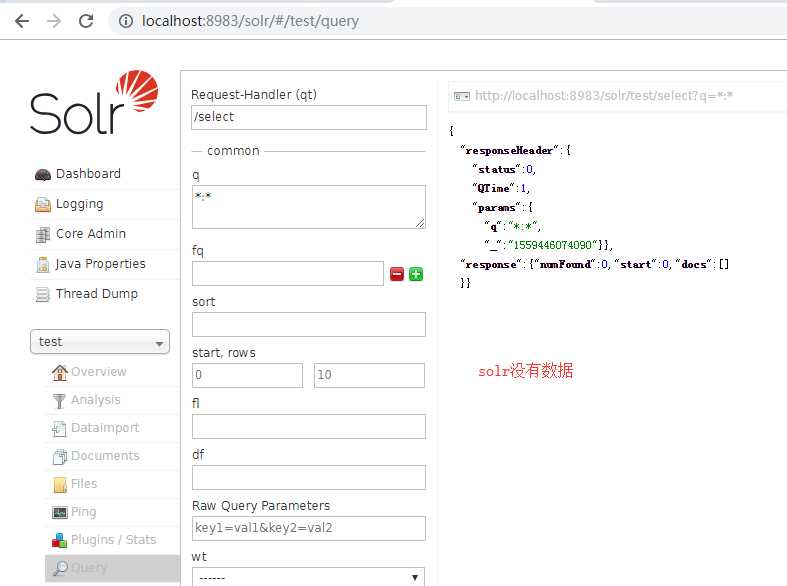Open the Plugins / Stats section
This screenshot has height=586, width=787.
pos(113,539)
